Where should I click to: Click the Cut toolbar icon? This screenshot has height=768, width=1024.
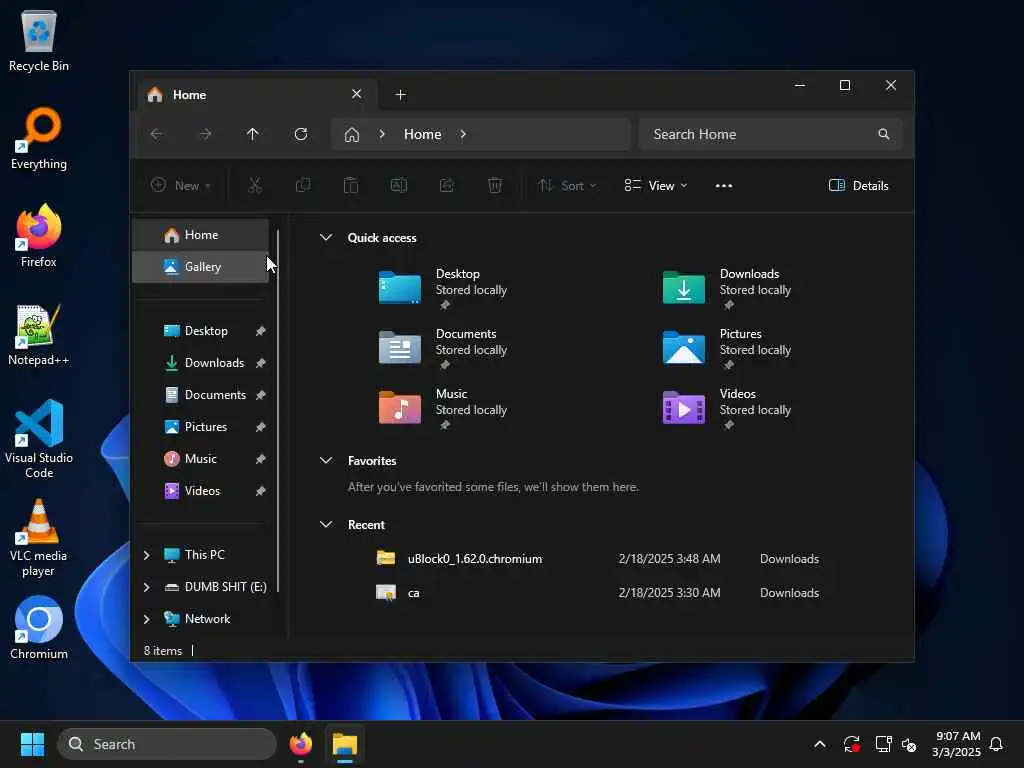(x=255, y=185)
